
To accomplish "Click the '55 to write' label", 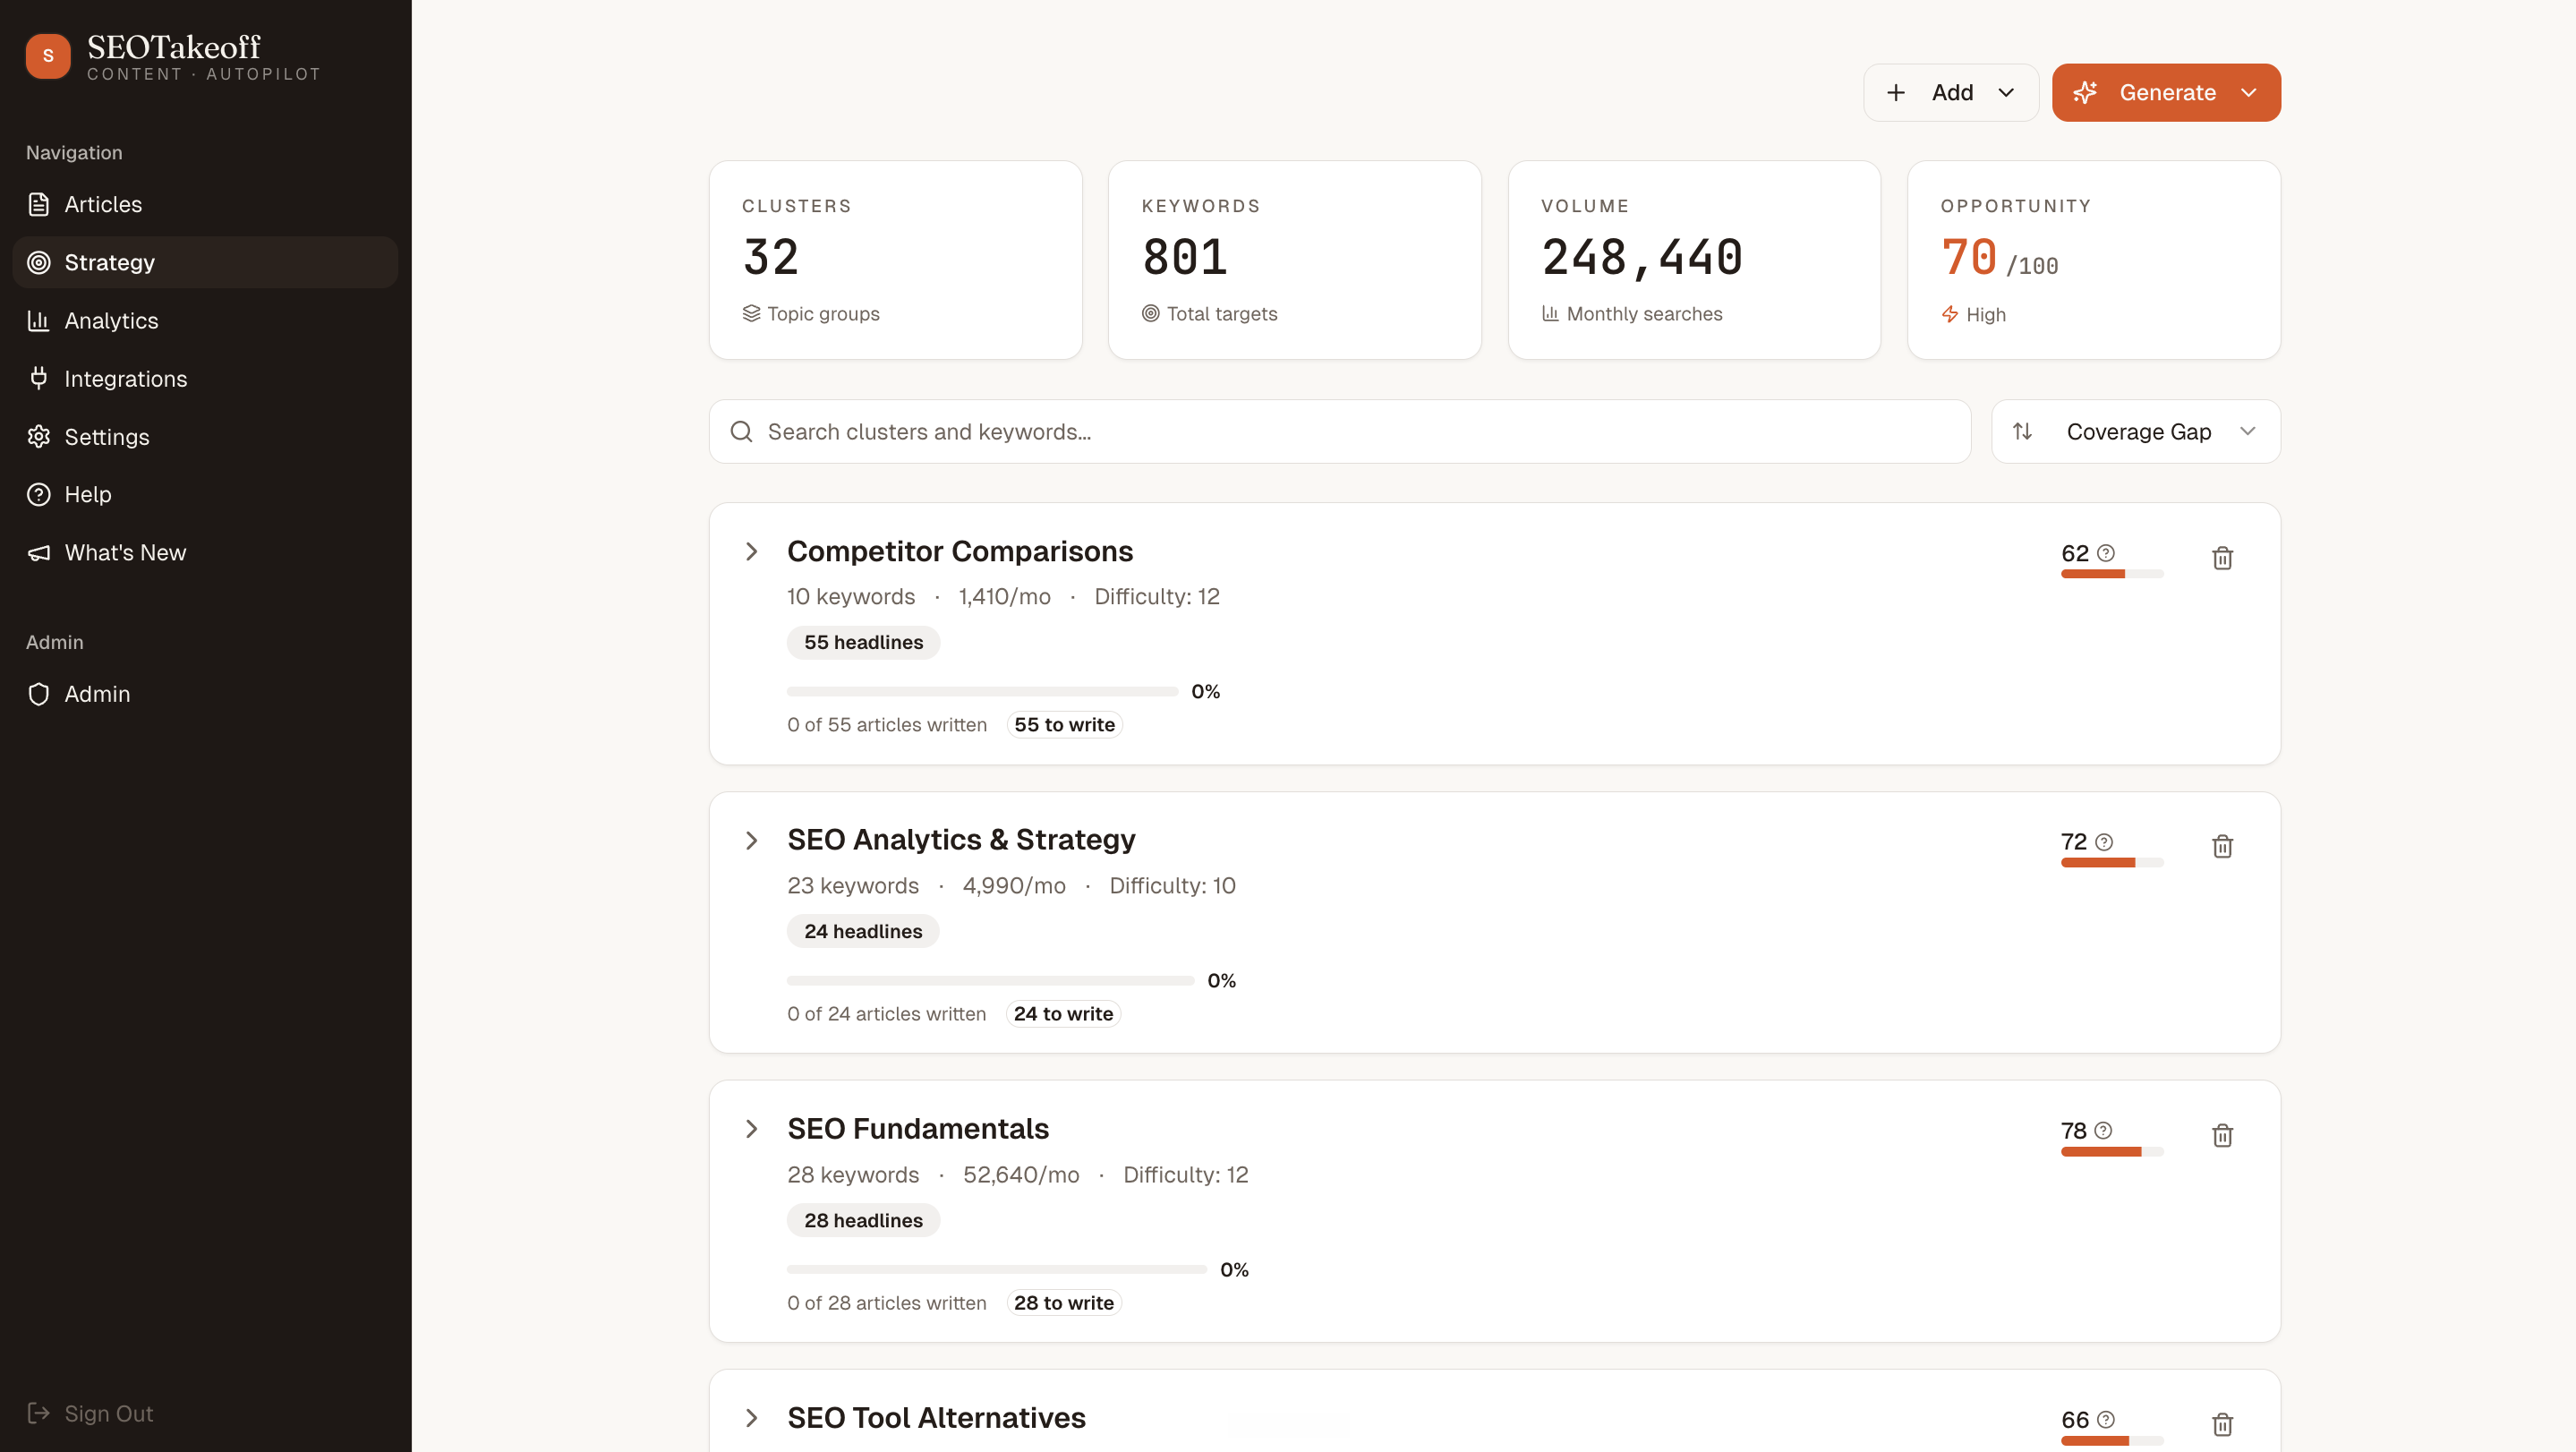I will [1064, 724].
